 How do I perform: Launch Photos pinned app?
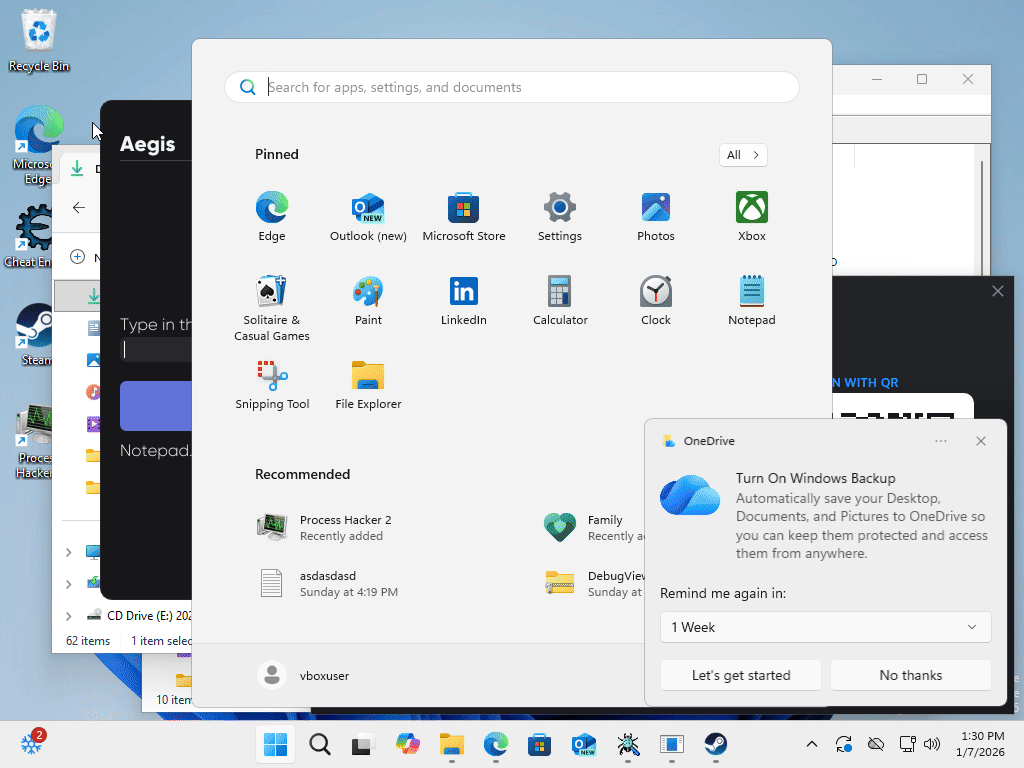656,217
